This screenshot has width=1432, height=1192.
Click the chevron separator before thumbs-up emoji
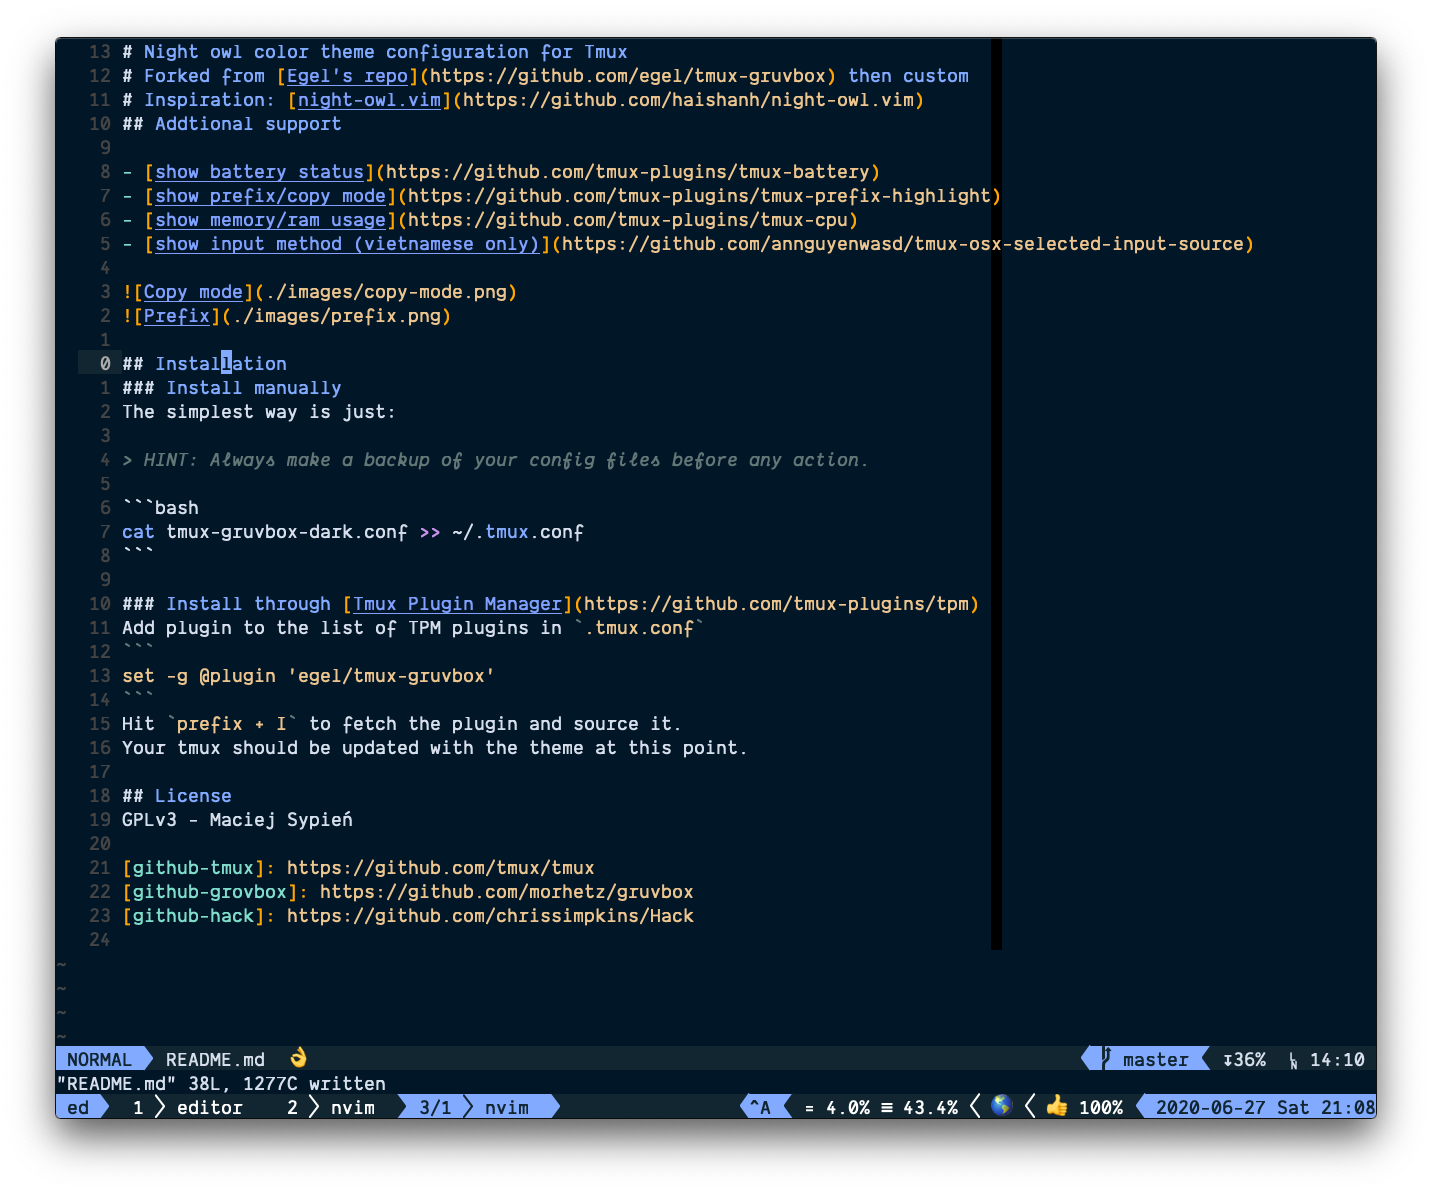[x=1030, y=1107]
